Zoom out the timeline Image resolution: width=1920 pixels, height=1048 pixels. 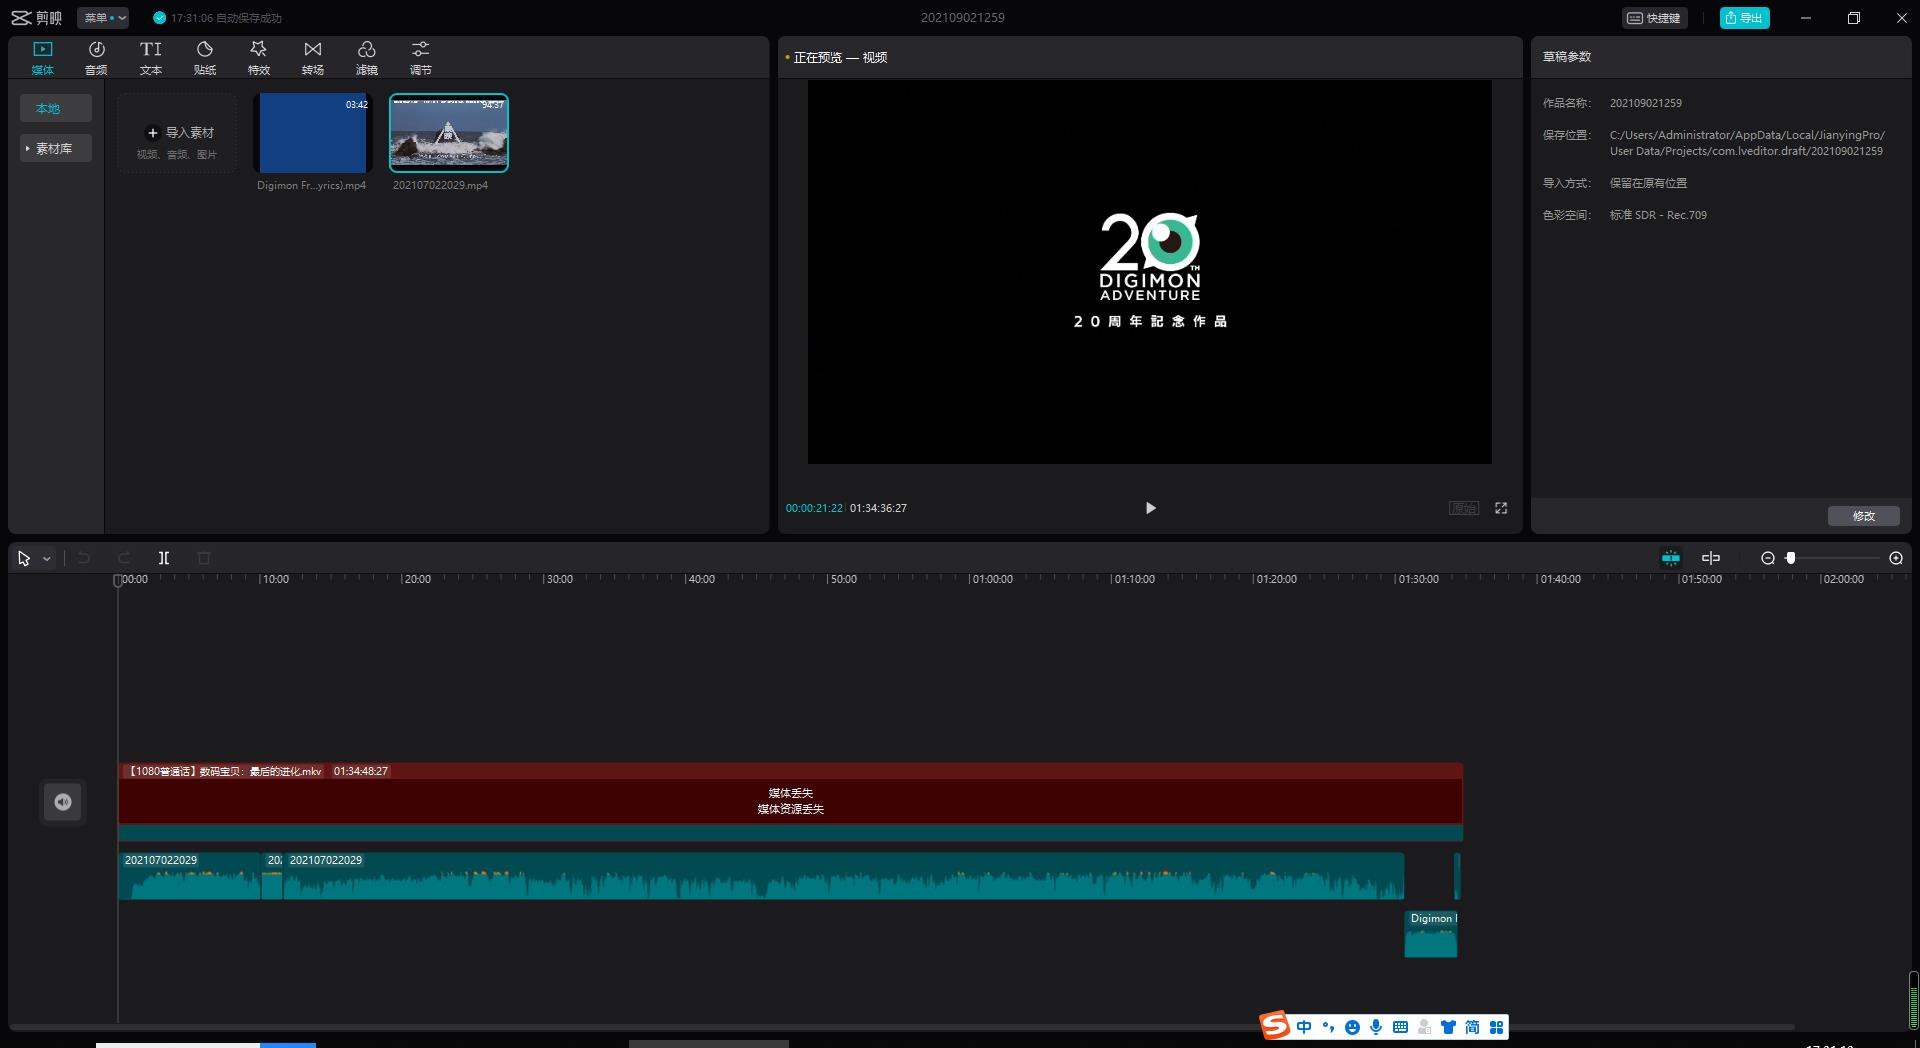click(x=1768, y=558)
